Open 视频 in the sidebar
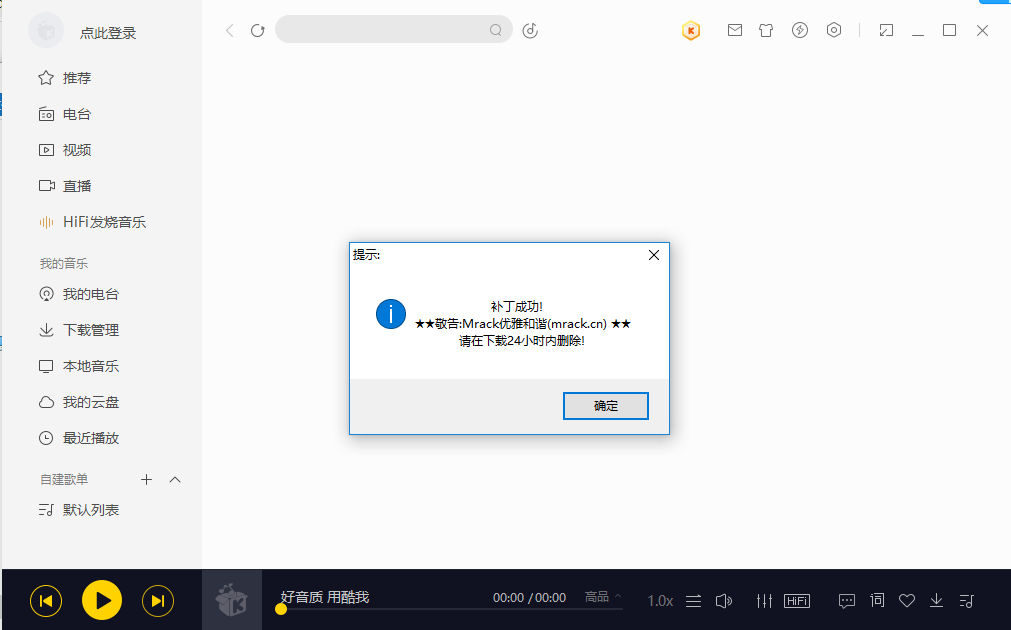The height and width of the screenshot is (630, 1011). coord(64,150)
